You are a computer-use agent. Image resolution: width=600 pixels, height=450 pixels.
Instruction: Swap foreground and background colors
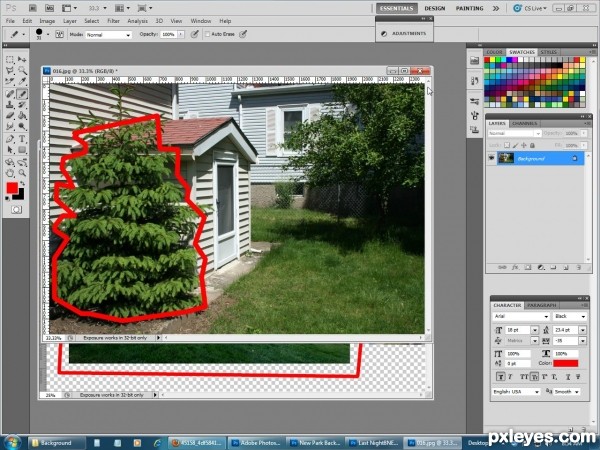click(x=22, y=184)
